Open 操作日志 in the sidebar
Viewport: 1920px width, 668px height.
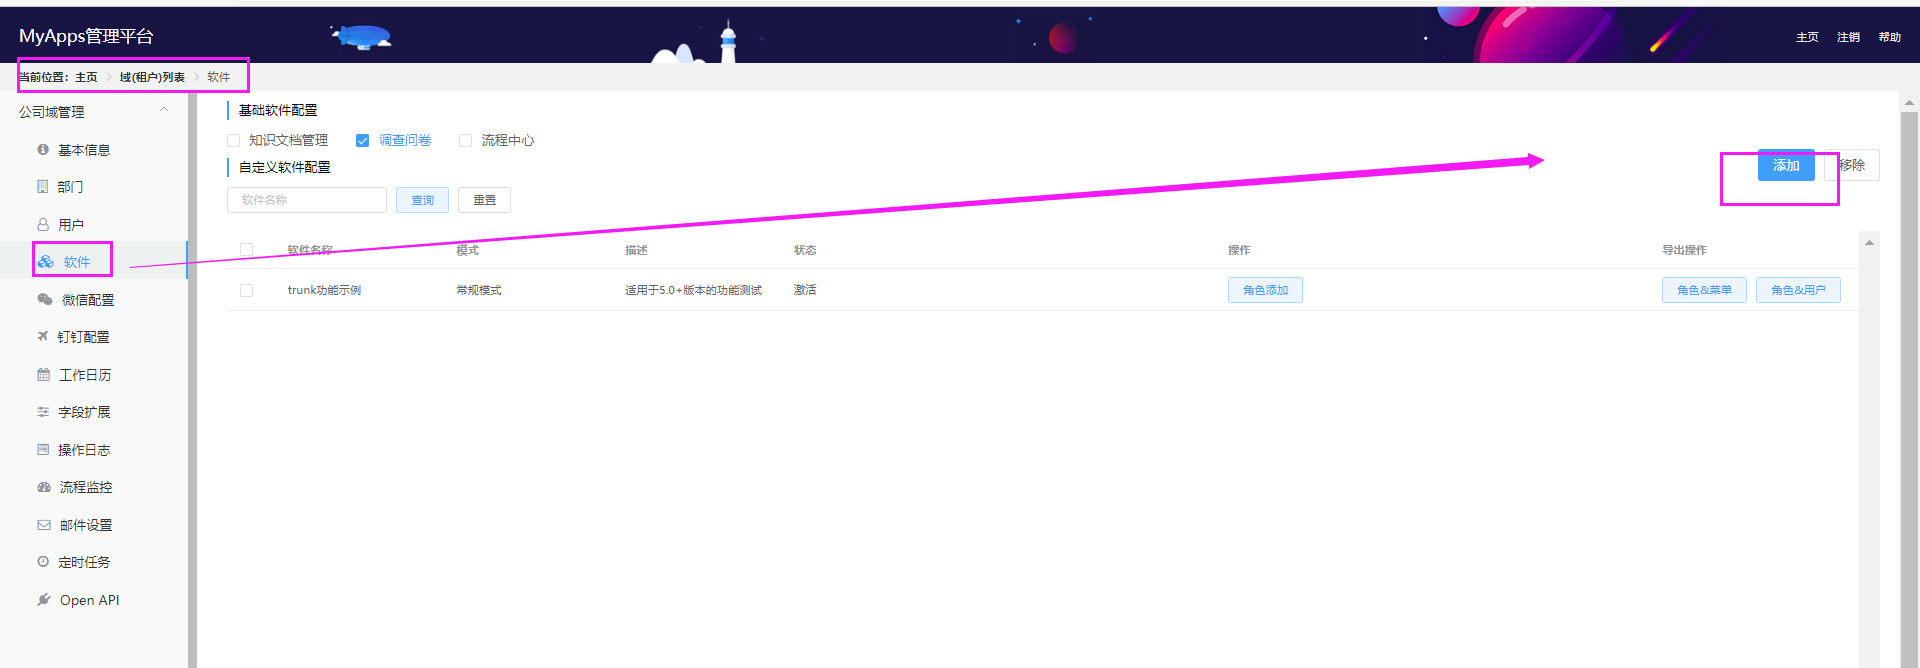coord(84,450)
